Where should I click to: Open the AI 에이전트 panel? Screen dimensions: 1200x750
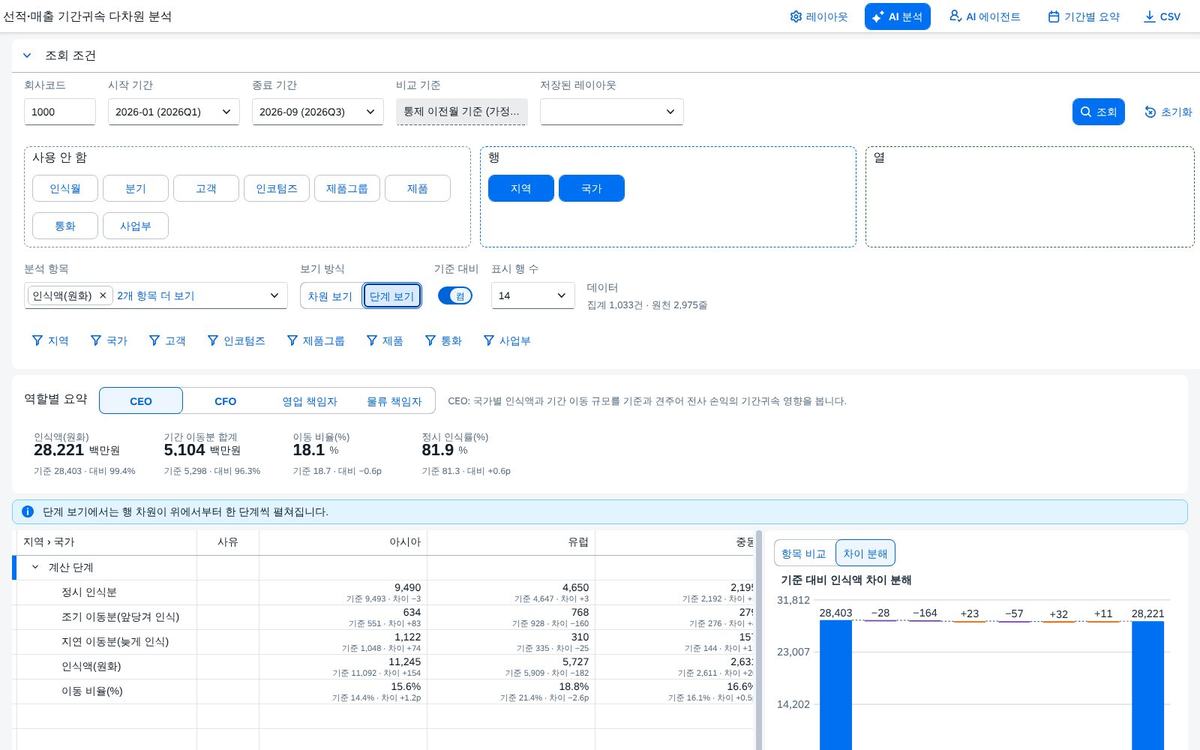pos(984,17)
